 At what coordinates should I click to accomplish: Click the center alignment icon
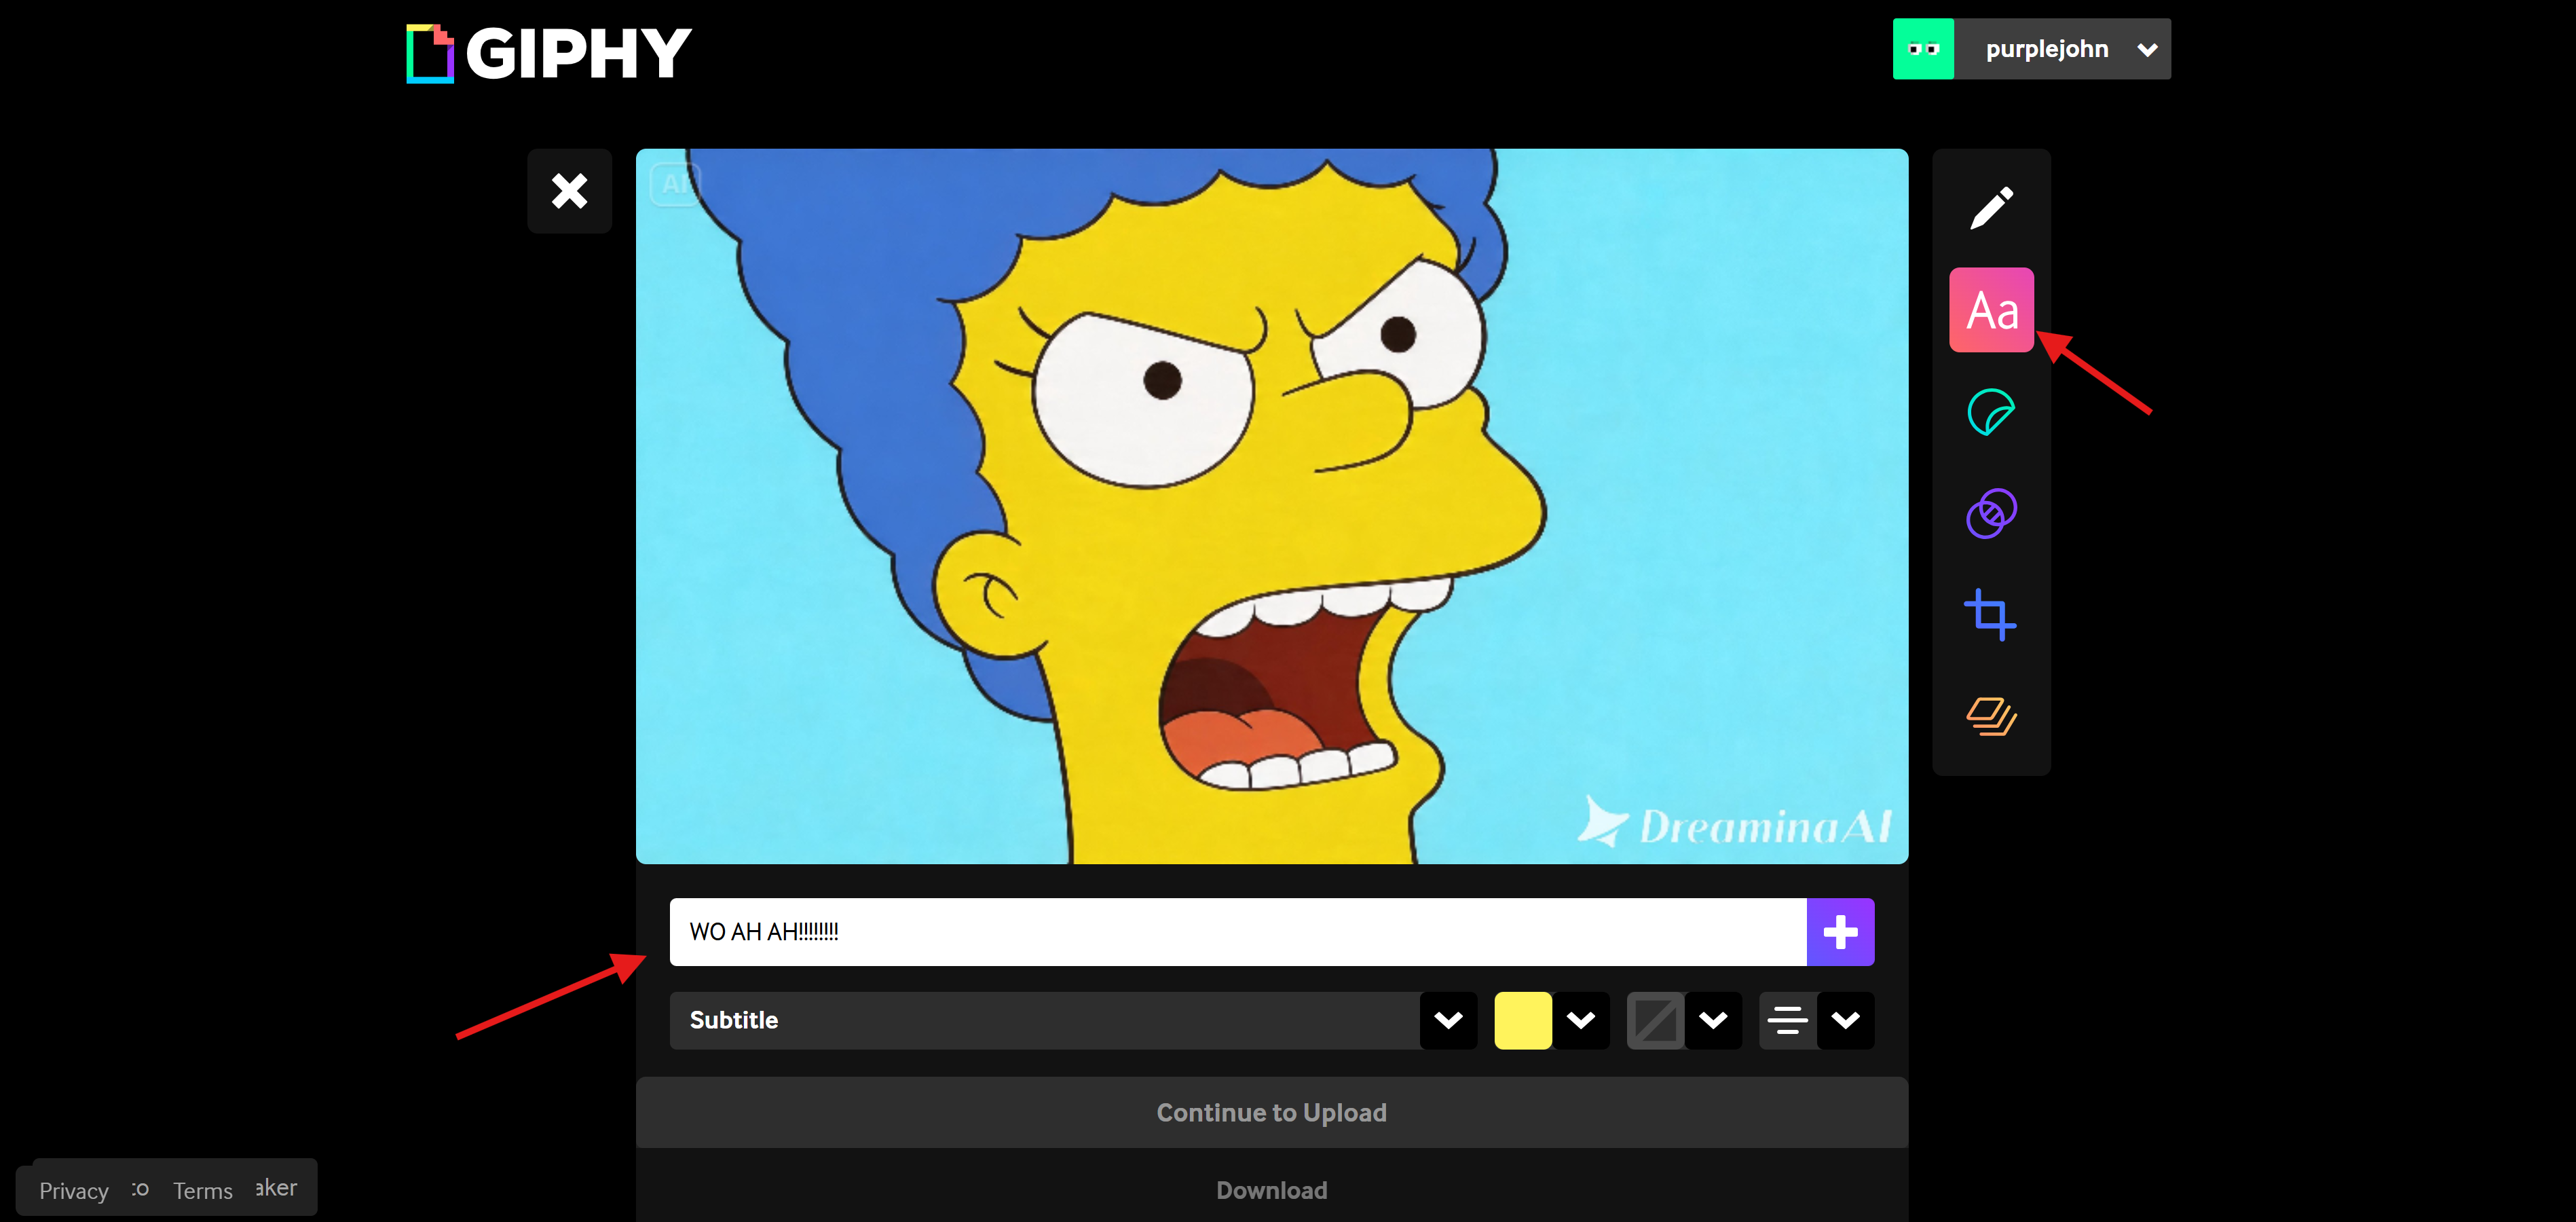tap(1788, 1020)
